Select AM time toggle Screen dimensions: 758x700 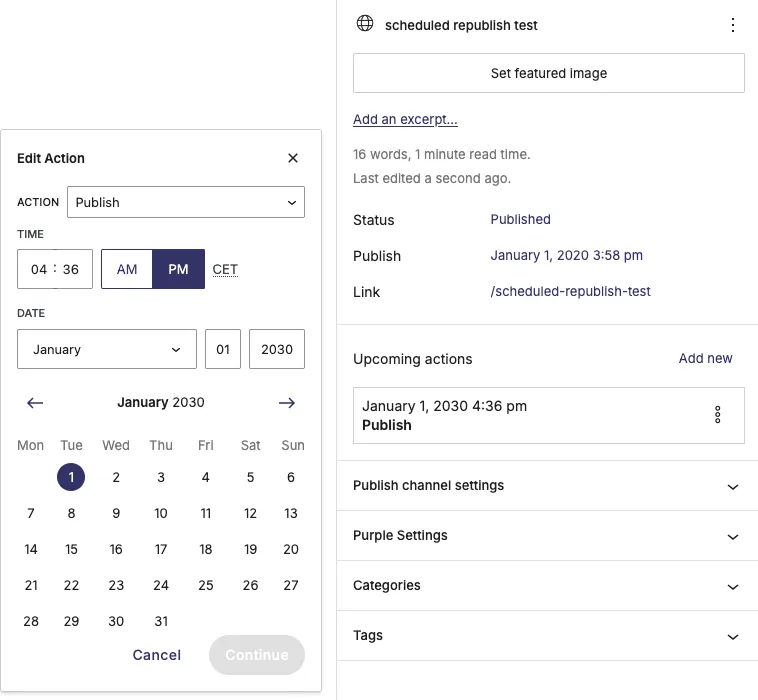pos(127,269)
